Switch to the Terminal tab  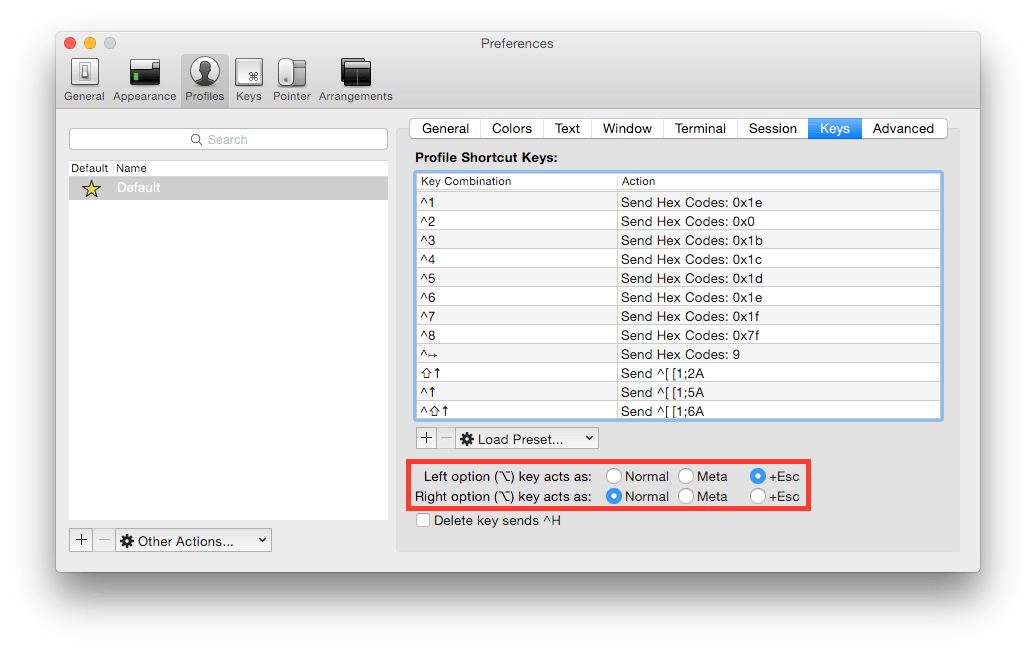click(x=700, y=128)
